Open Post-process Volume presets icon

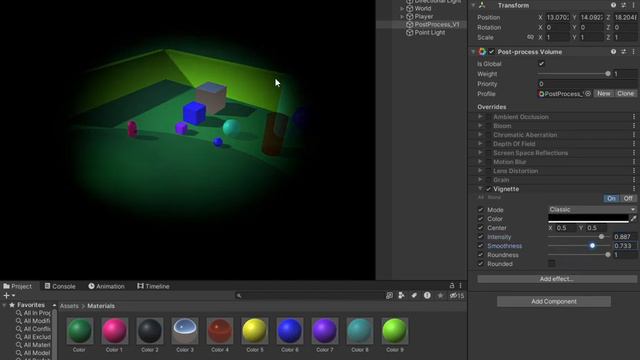pos(624,52)
